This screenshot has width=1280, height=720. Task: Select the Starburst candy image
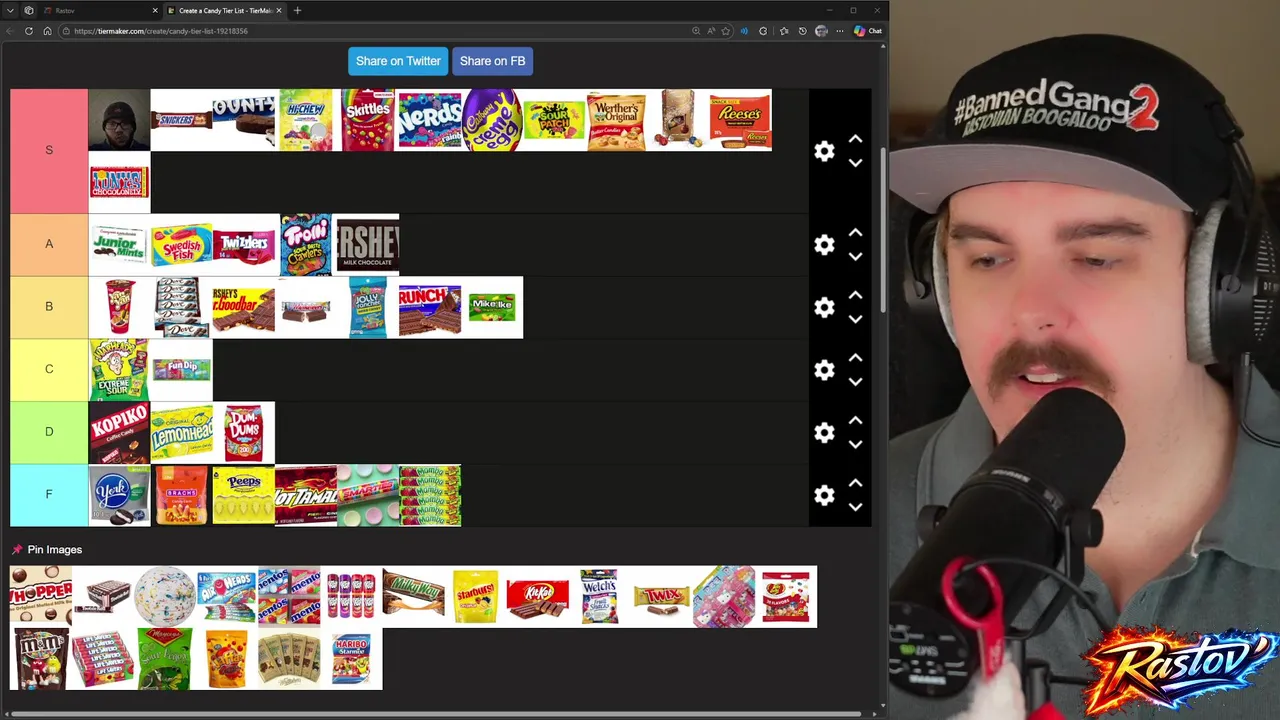[475, 597]
